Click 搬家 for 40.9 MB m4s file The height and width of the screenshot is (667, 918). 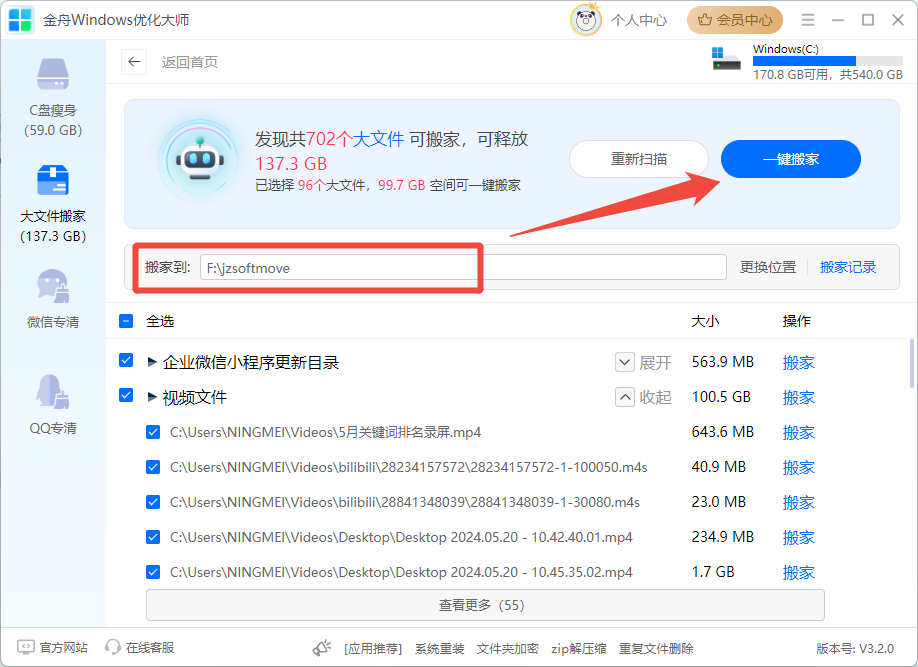[799, 468]
